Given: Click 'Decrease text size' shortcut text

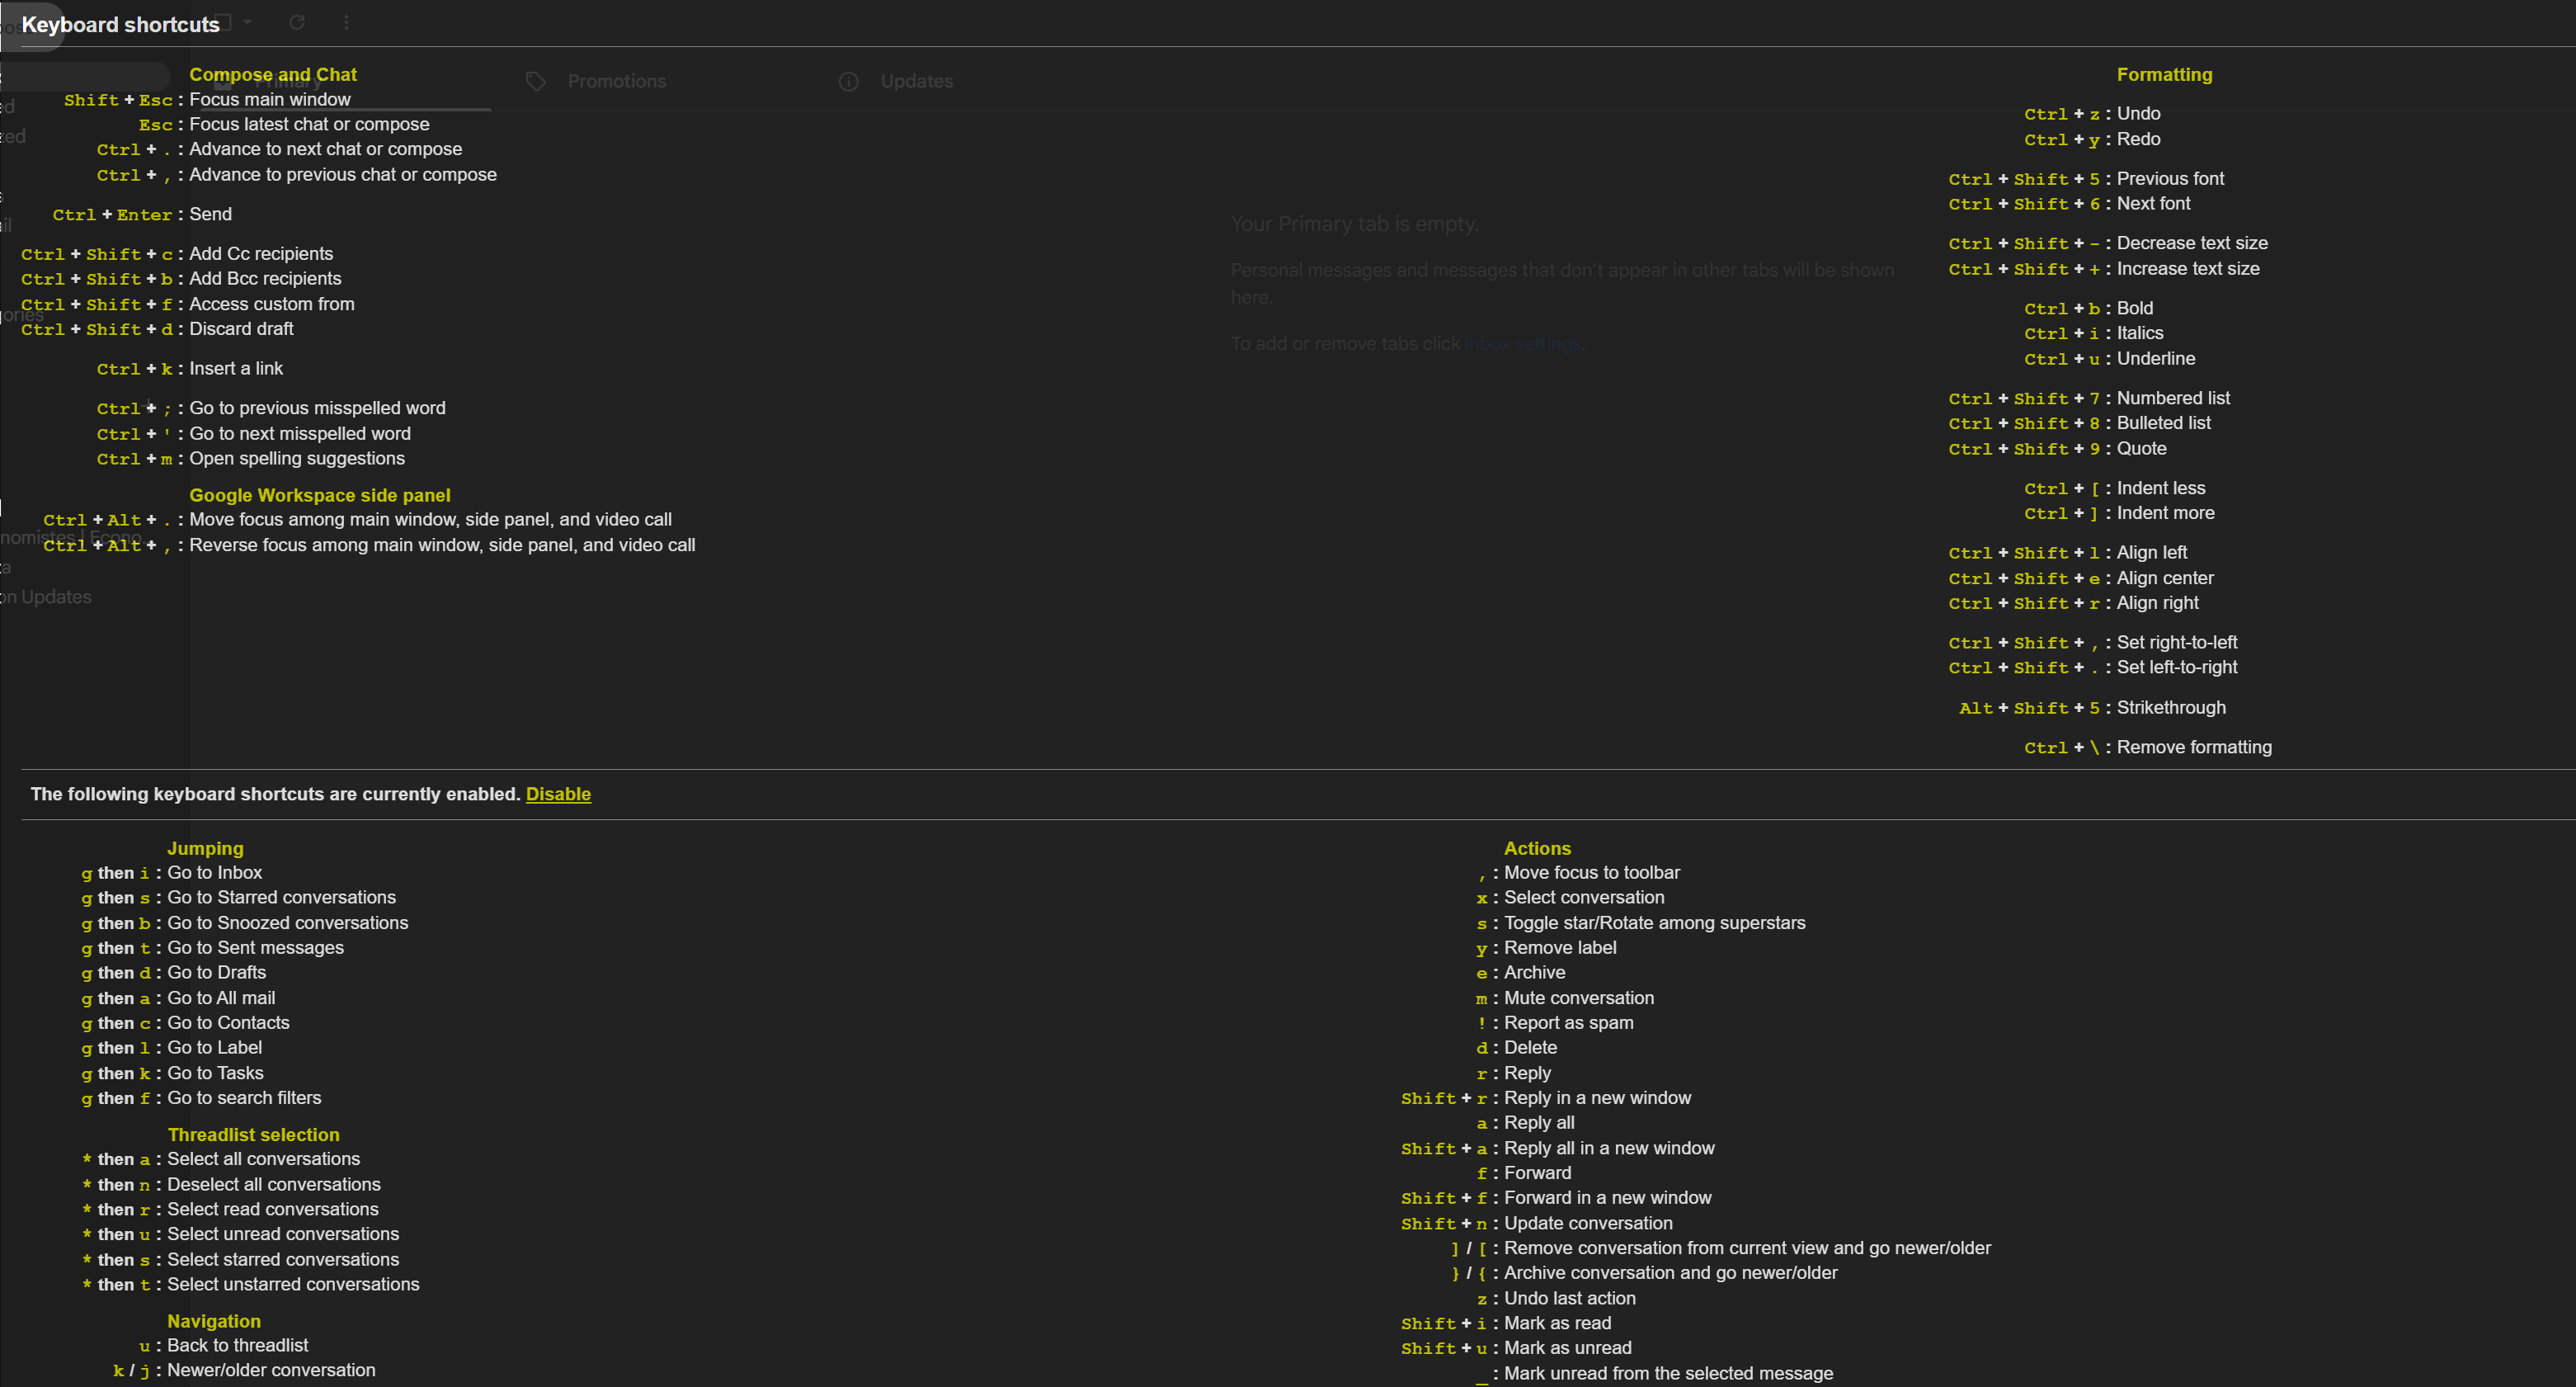Looking at the screenshot, I should click(x=2192, y=243).
